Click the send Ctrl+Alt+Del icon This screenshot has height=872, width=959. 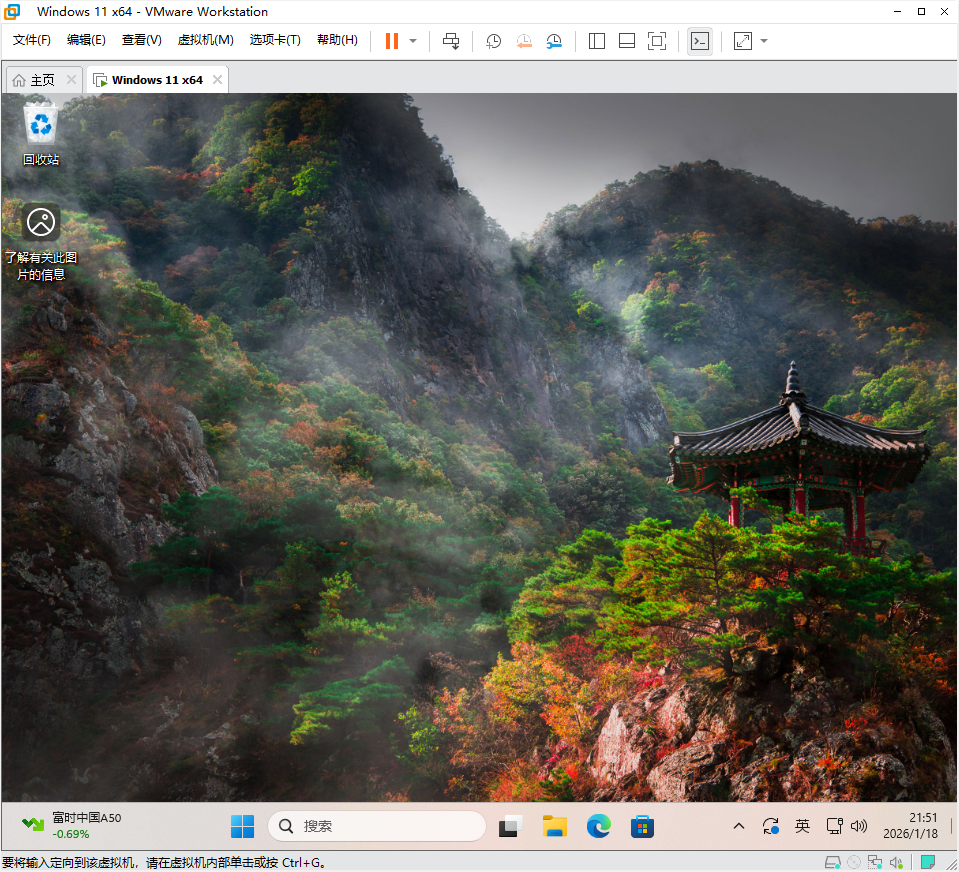(x=451, y=41)
